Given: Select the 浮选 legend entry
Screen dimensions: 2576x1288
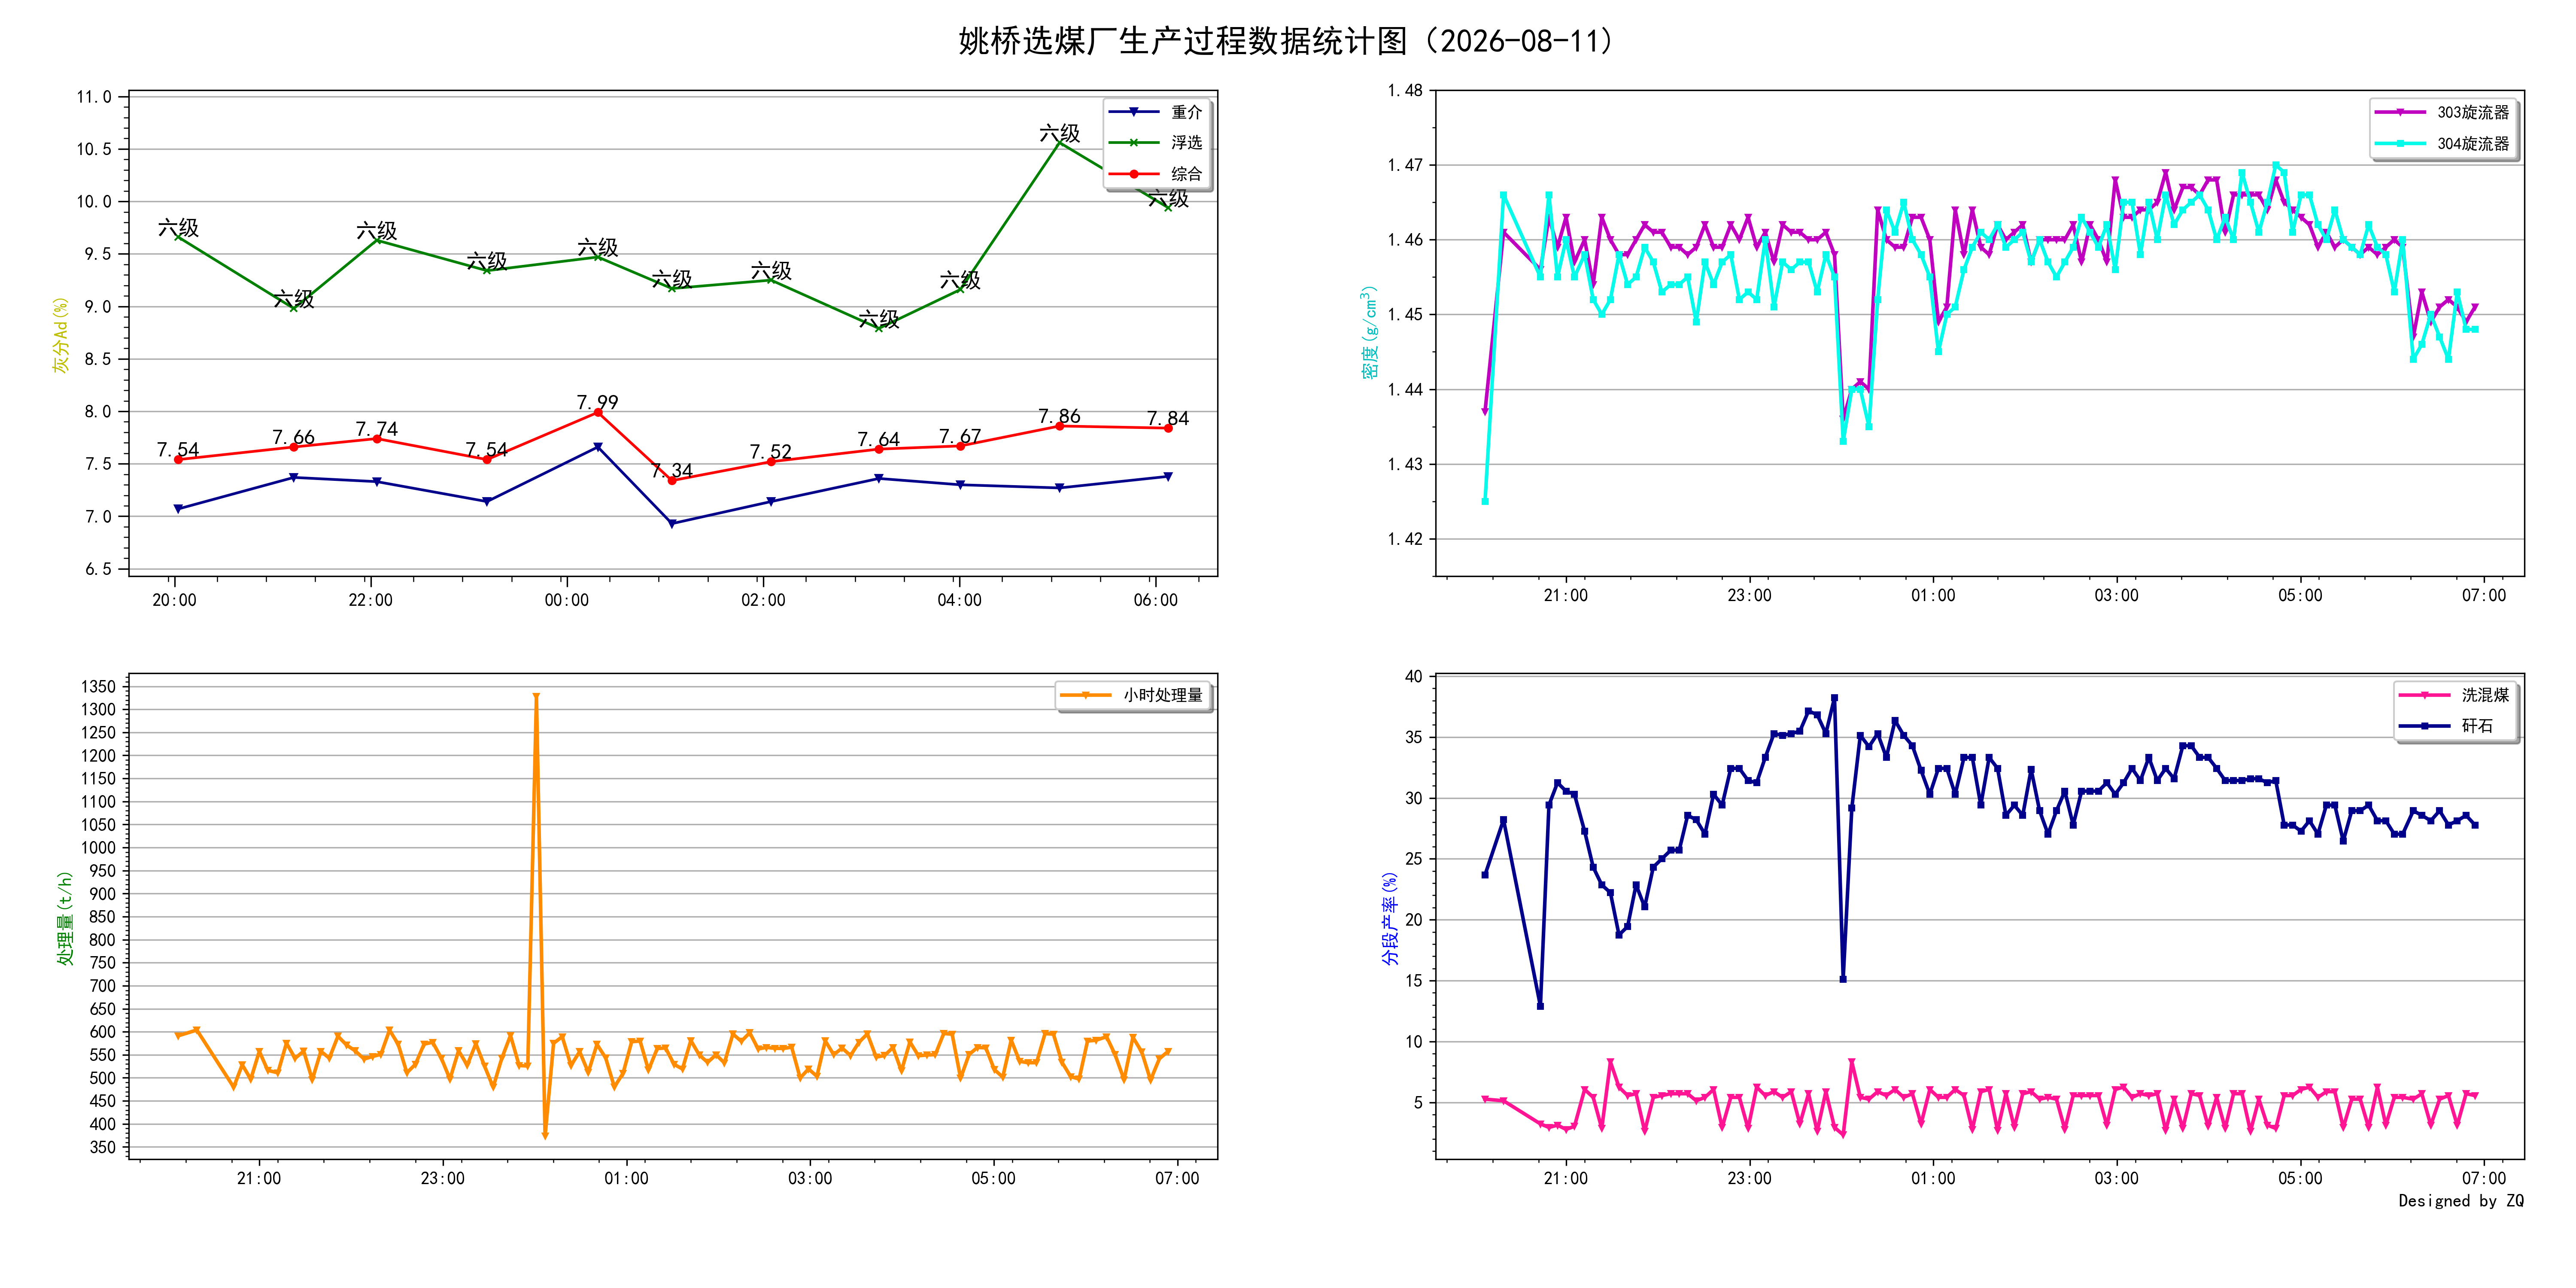Looking at the screenshot, I should pyautogui.click(x=1157, y=143).
